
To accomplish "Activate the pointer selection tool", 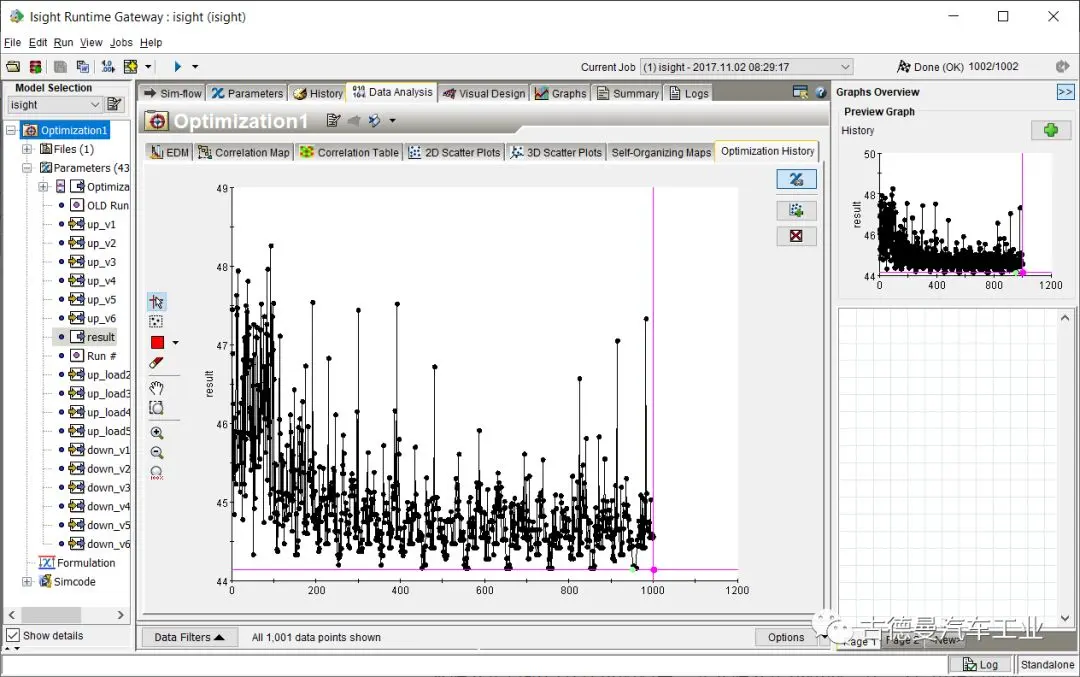I will click(156, 302).
